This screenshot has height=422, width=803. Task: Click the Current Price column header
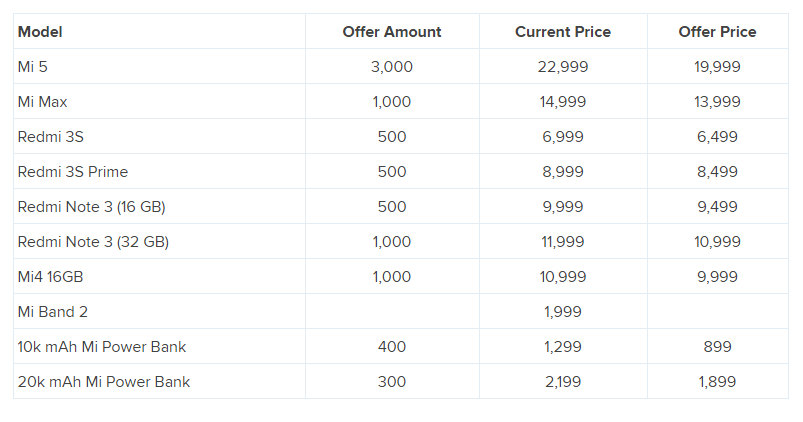pyautogui.click(x=563, y=32)
